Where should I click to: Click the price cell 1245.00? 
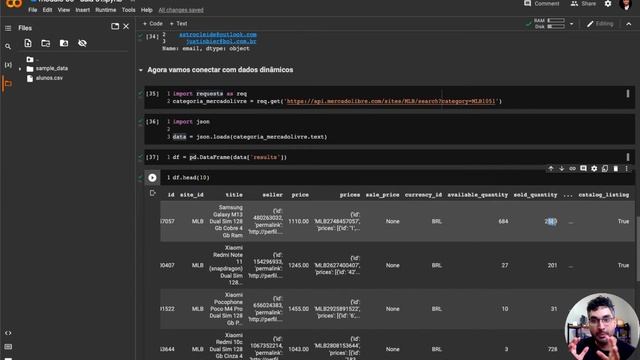point(298,265)
